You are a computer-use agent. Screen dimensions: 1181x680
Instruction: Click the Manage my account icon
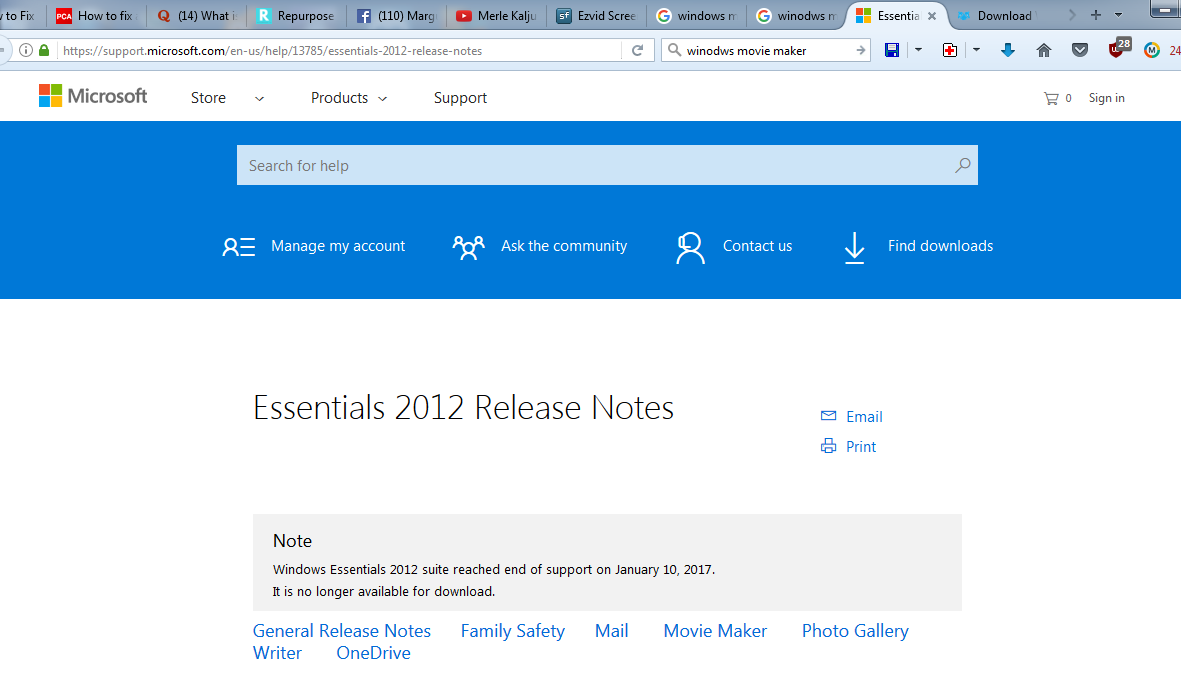click(x=239, y=246)
